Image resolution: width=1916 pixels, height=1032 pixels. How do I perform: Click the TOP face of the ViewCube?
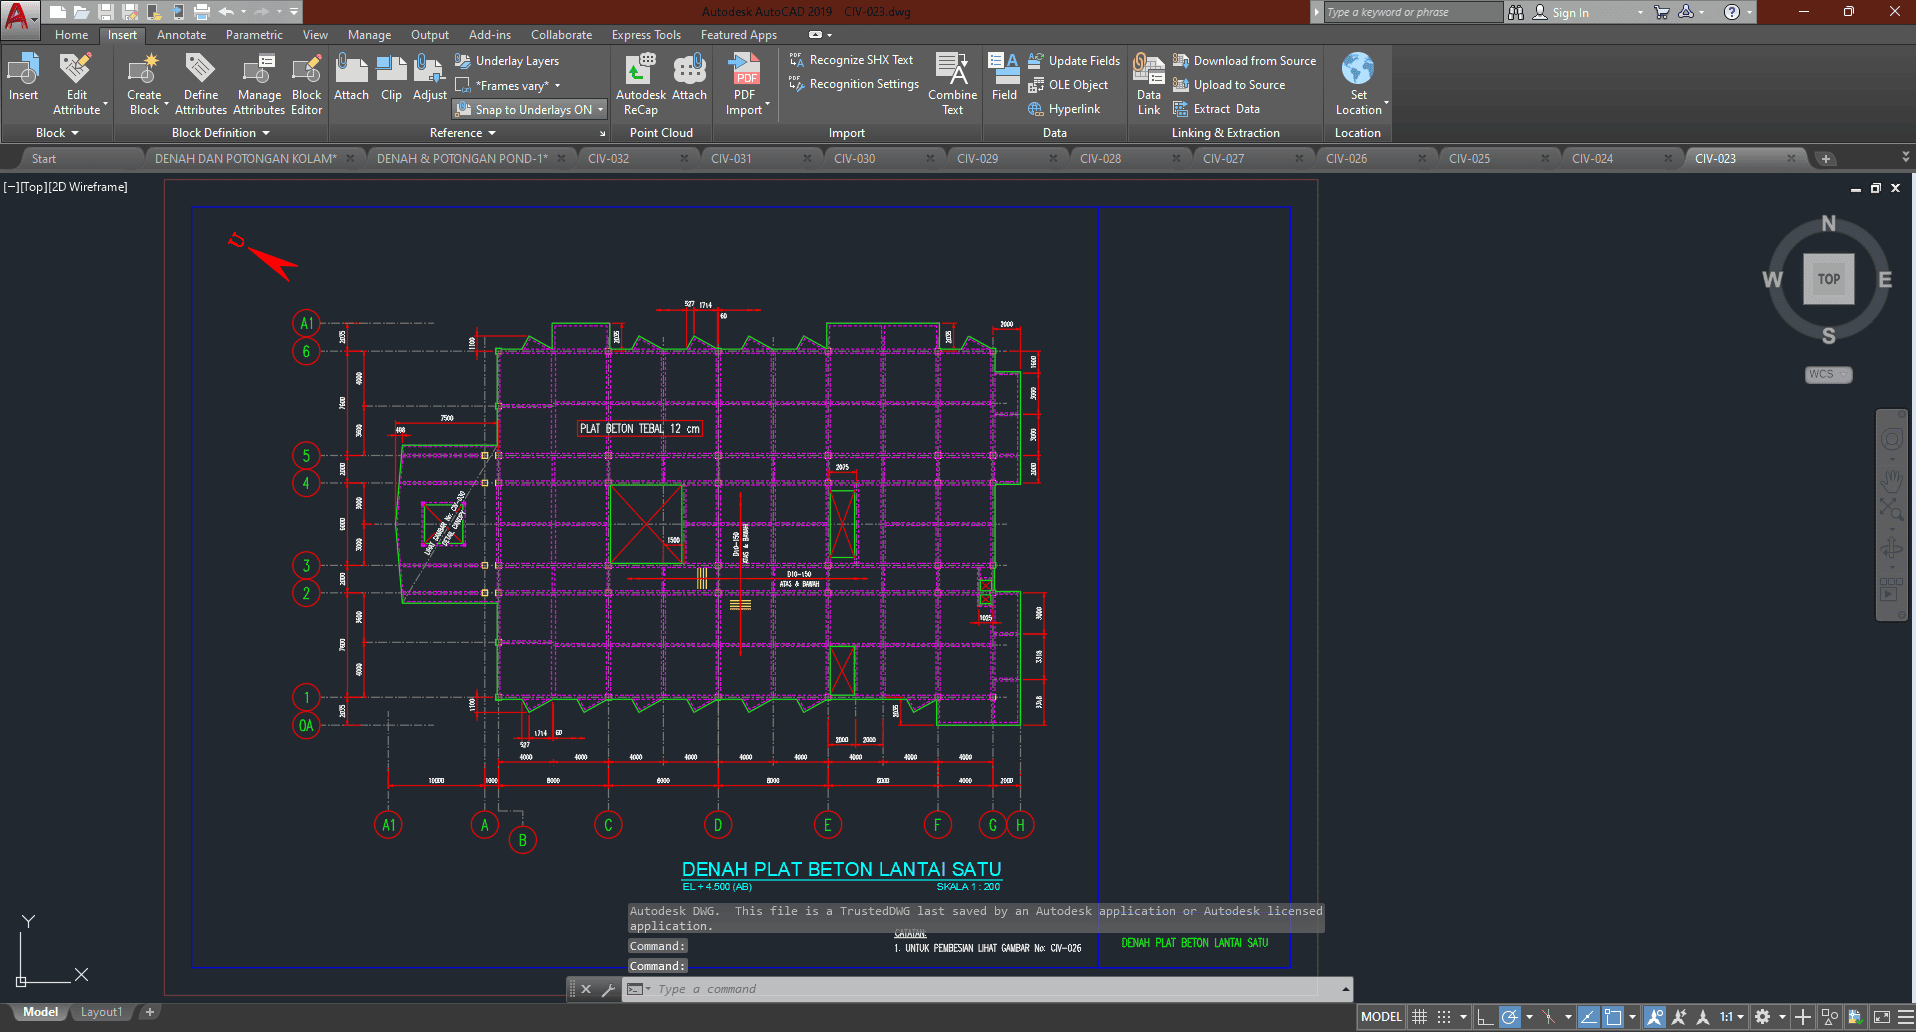[x=1828, y=279]
